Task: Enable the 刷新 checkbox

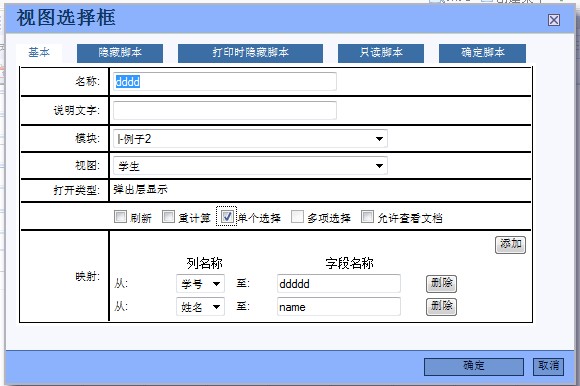Action: pos(120,217)
